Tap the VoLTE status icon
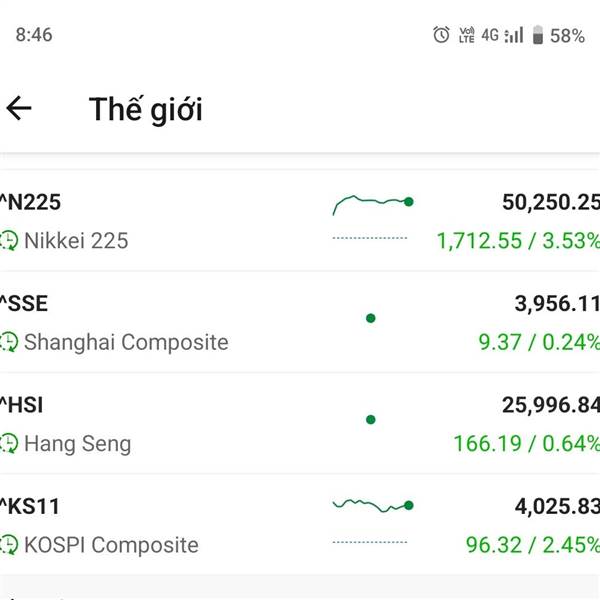The height and width of the screenshot is (600, 600). tap(466, 35)
